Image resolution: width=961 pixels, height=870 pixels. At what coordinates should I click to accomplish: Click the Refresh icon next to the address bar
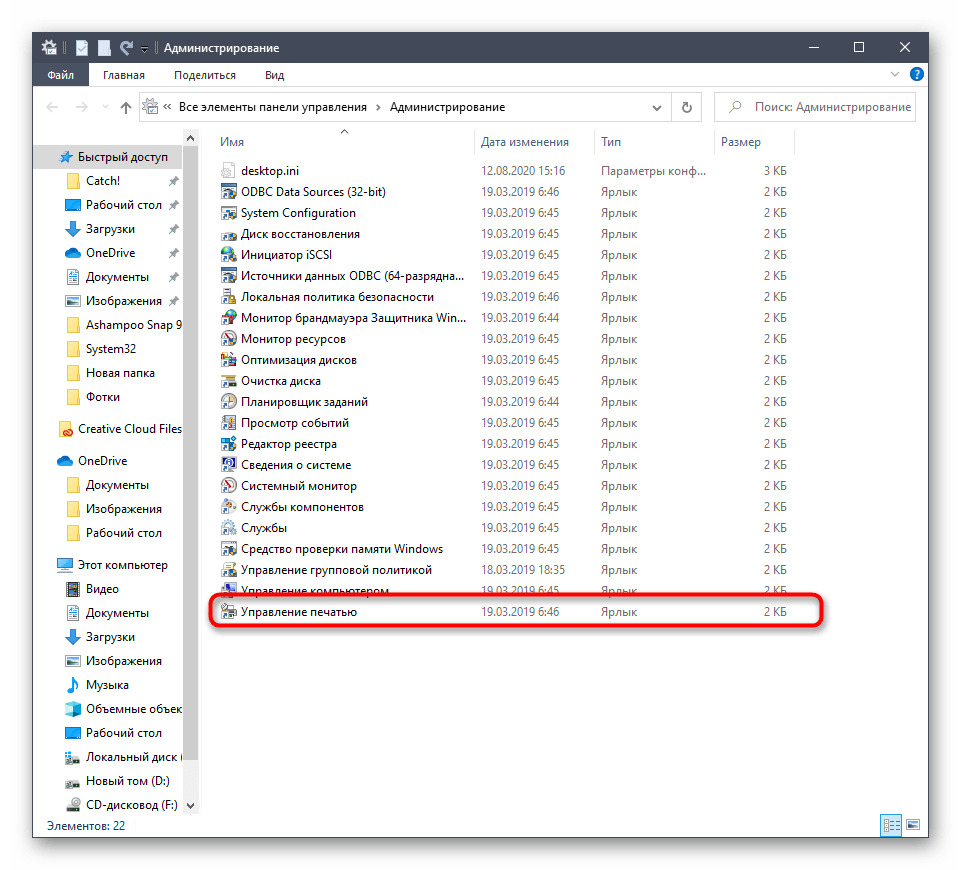click(x=686, y=106)
